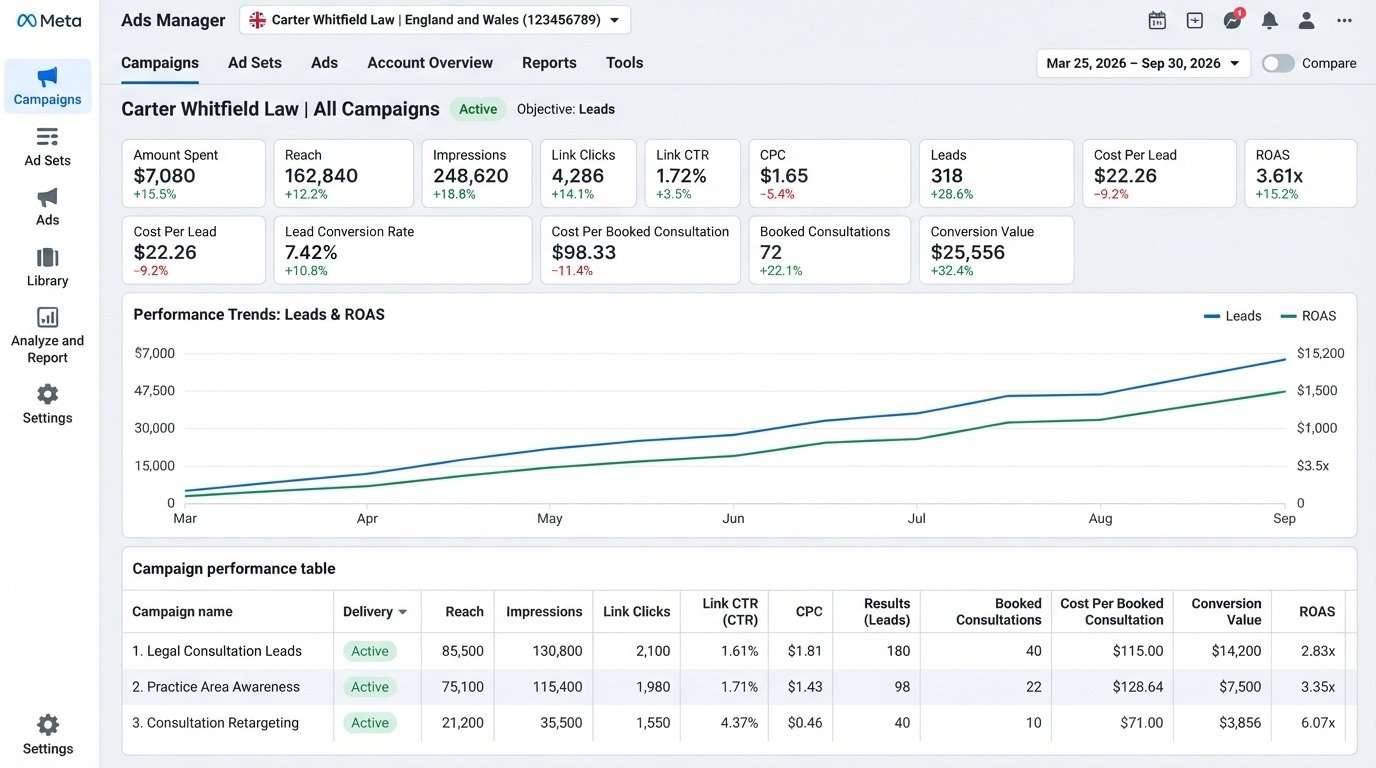Open the Consultation Retargeting campaign

215,723
